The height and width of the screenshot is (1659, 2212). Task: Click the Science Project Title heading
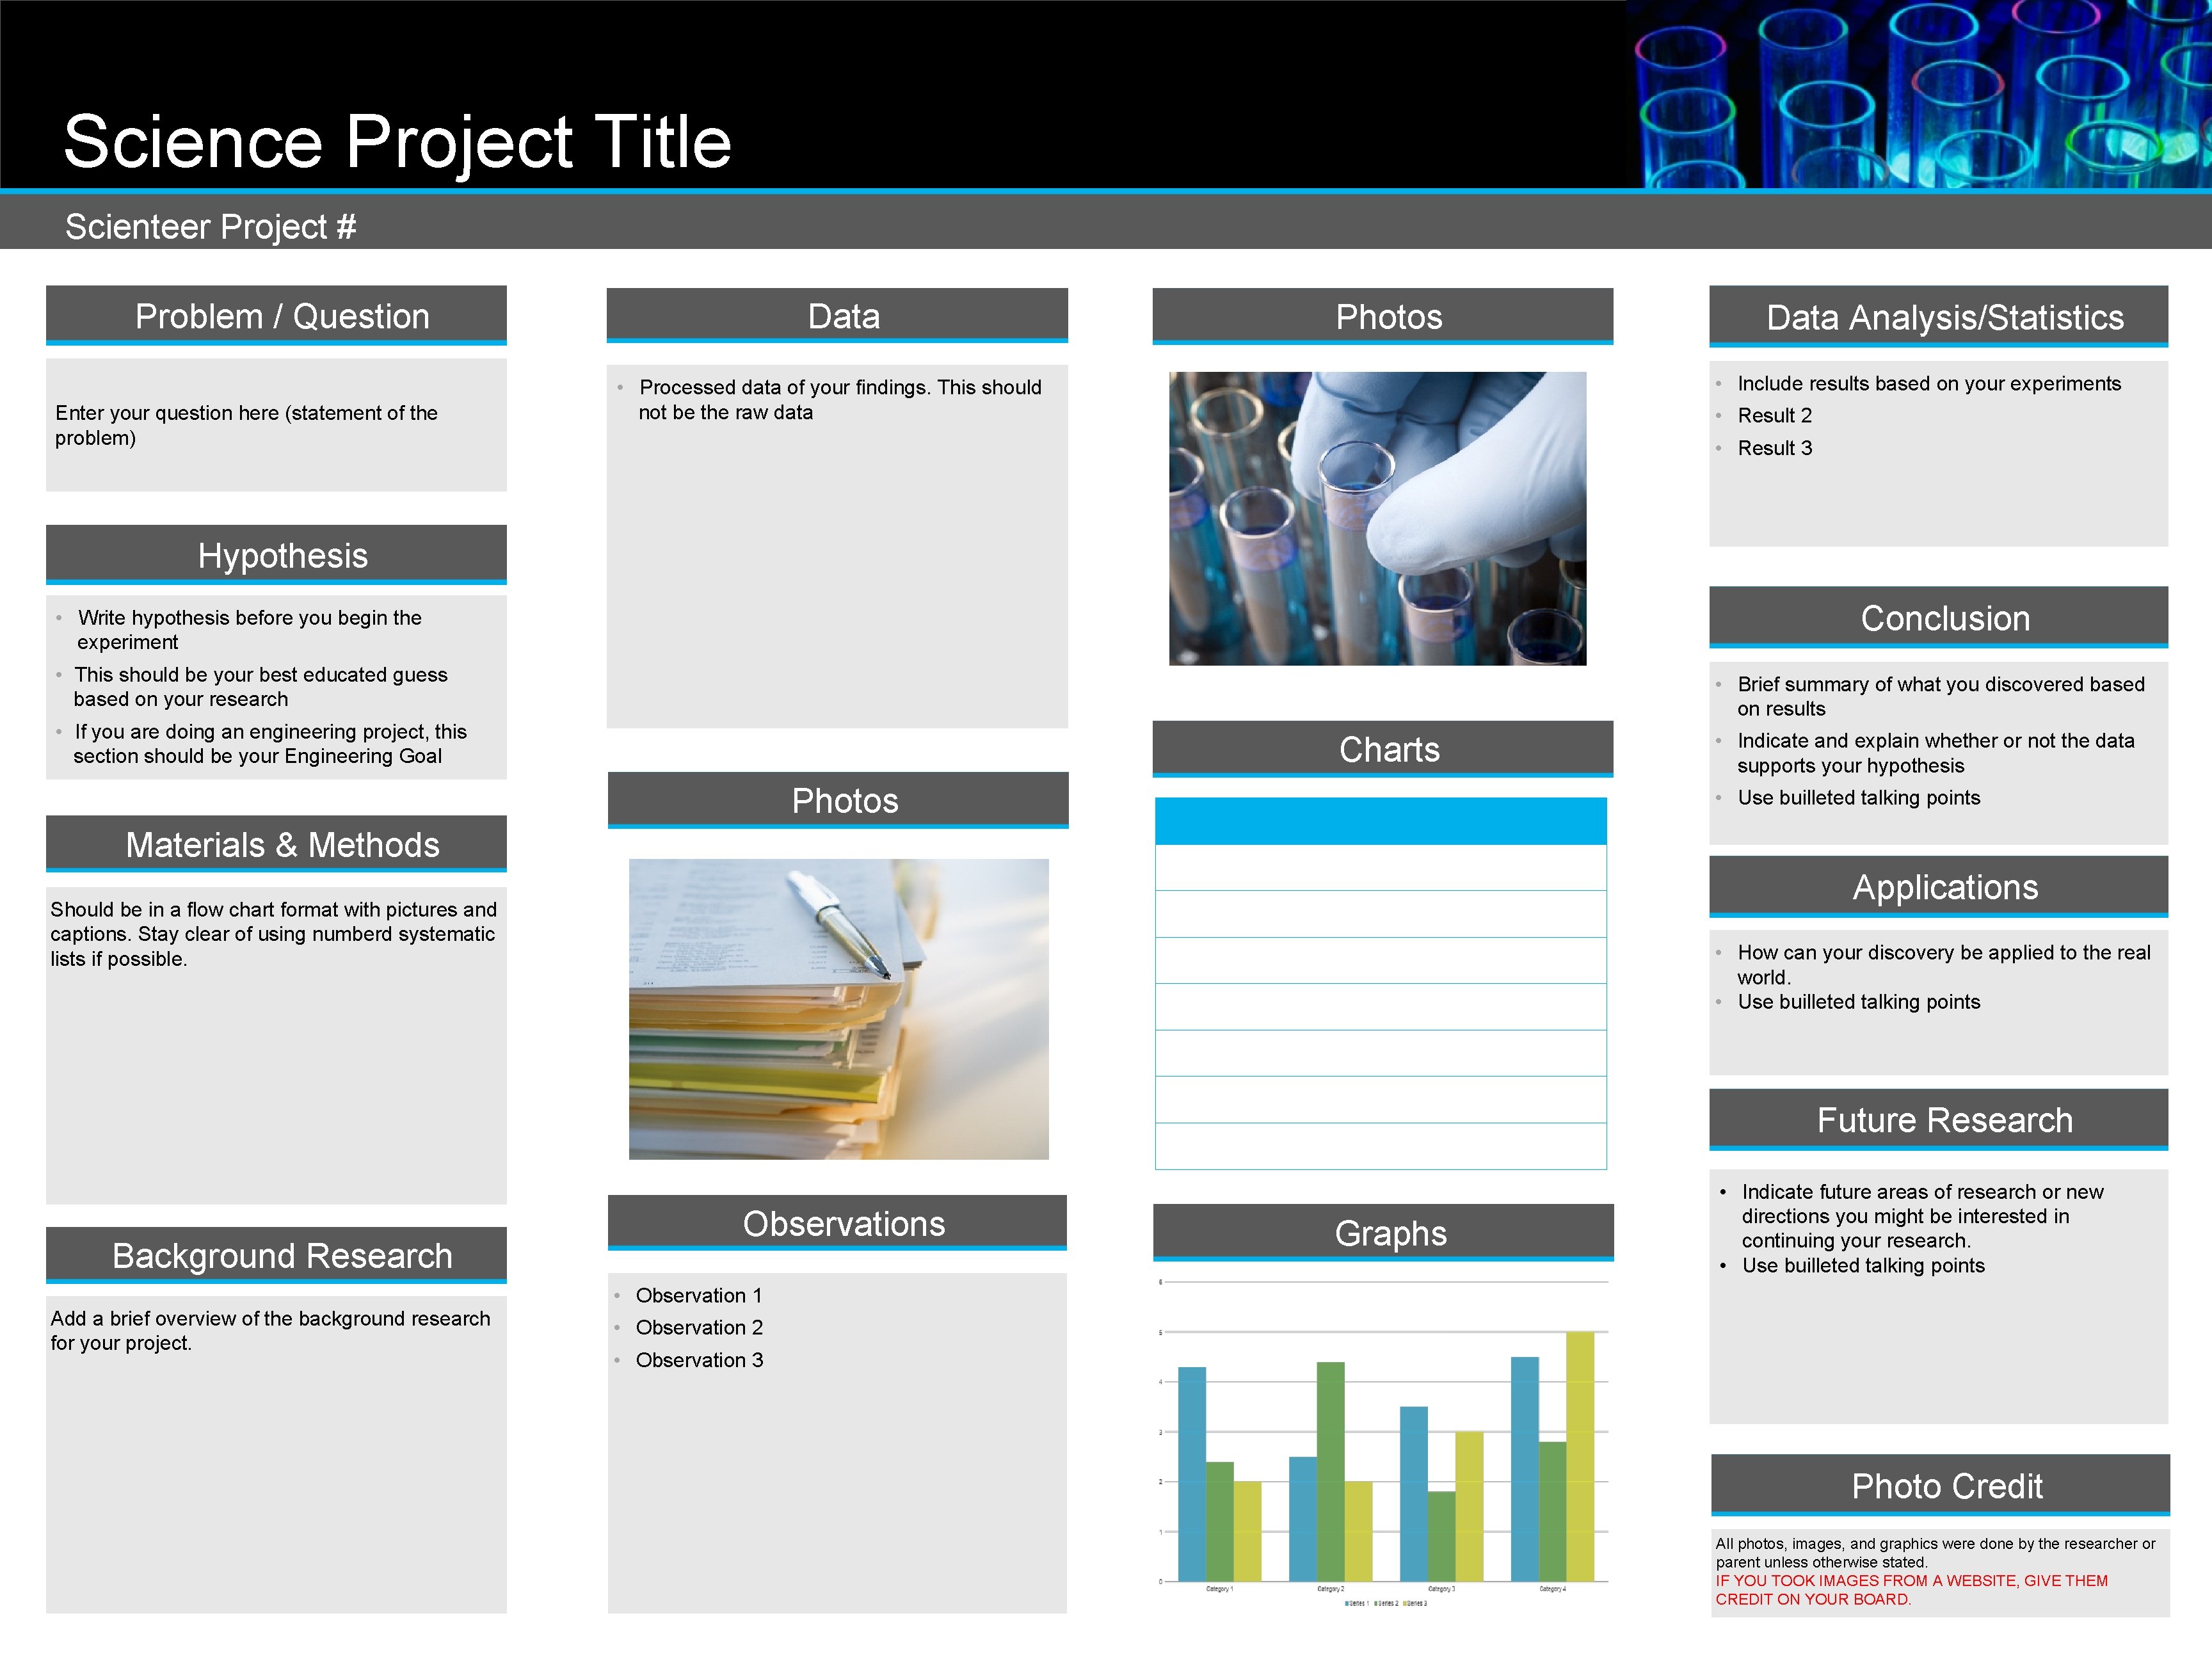(397, 141)
